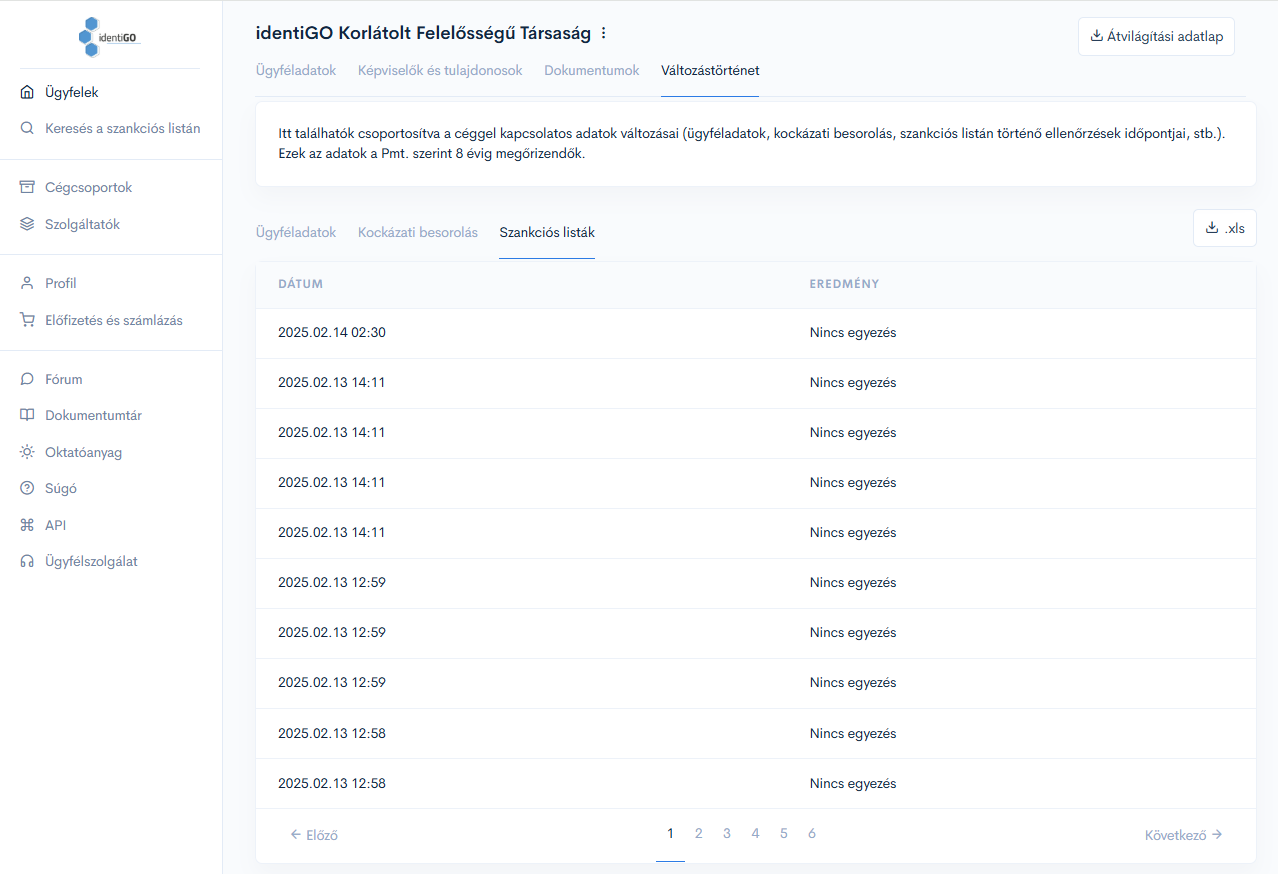Jump to page 4
Screen dimensions: 1278x874
tap(755, 833)
